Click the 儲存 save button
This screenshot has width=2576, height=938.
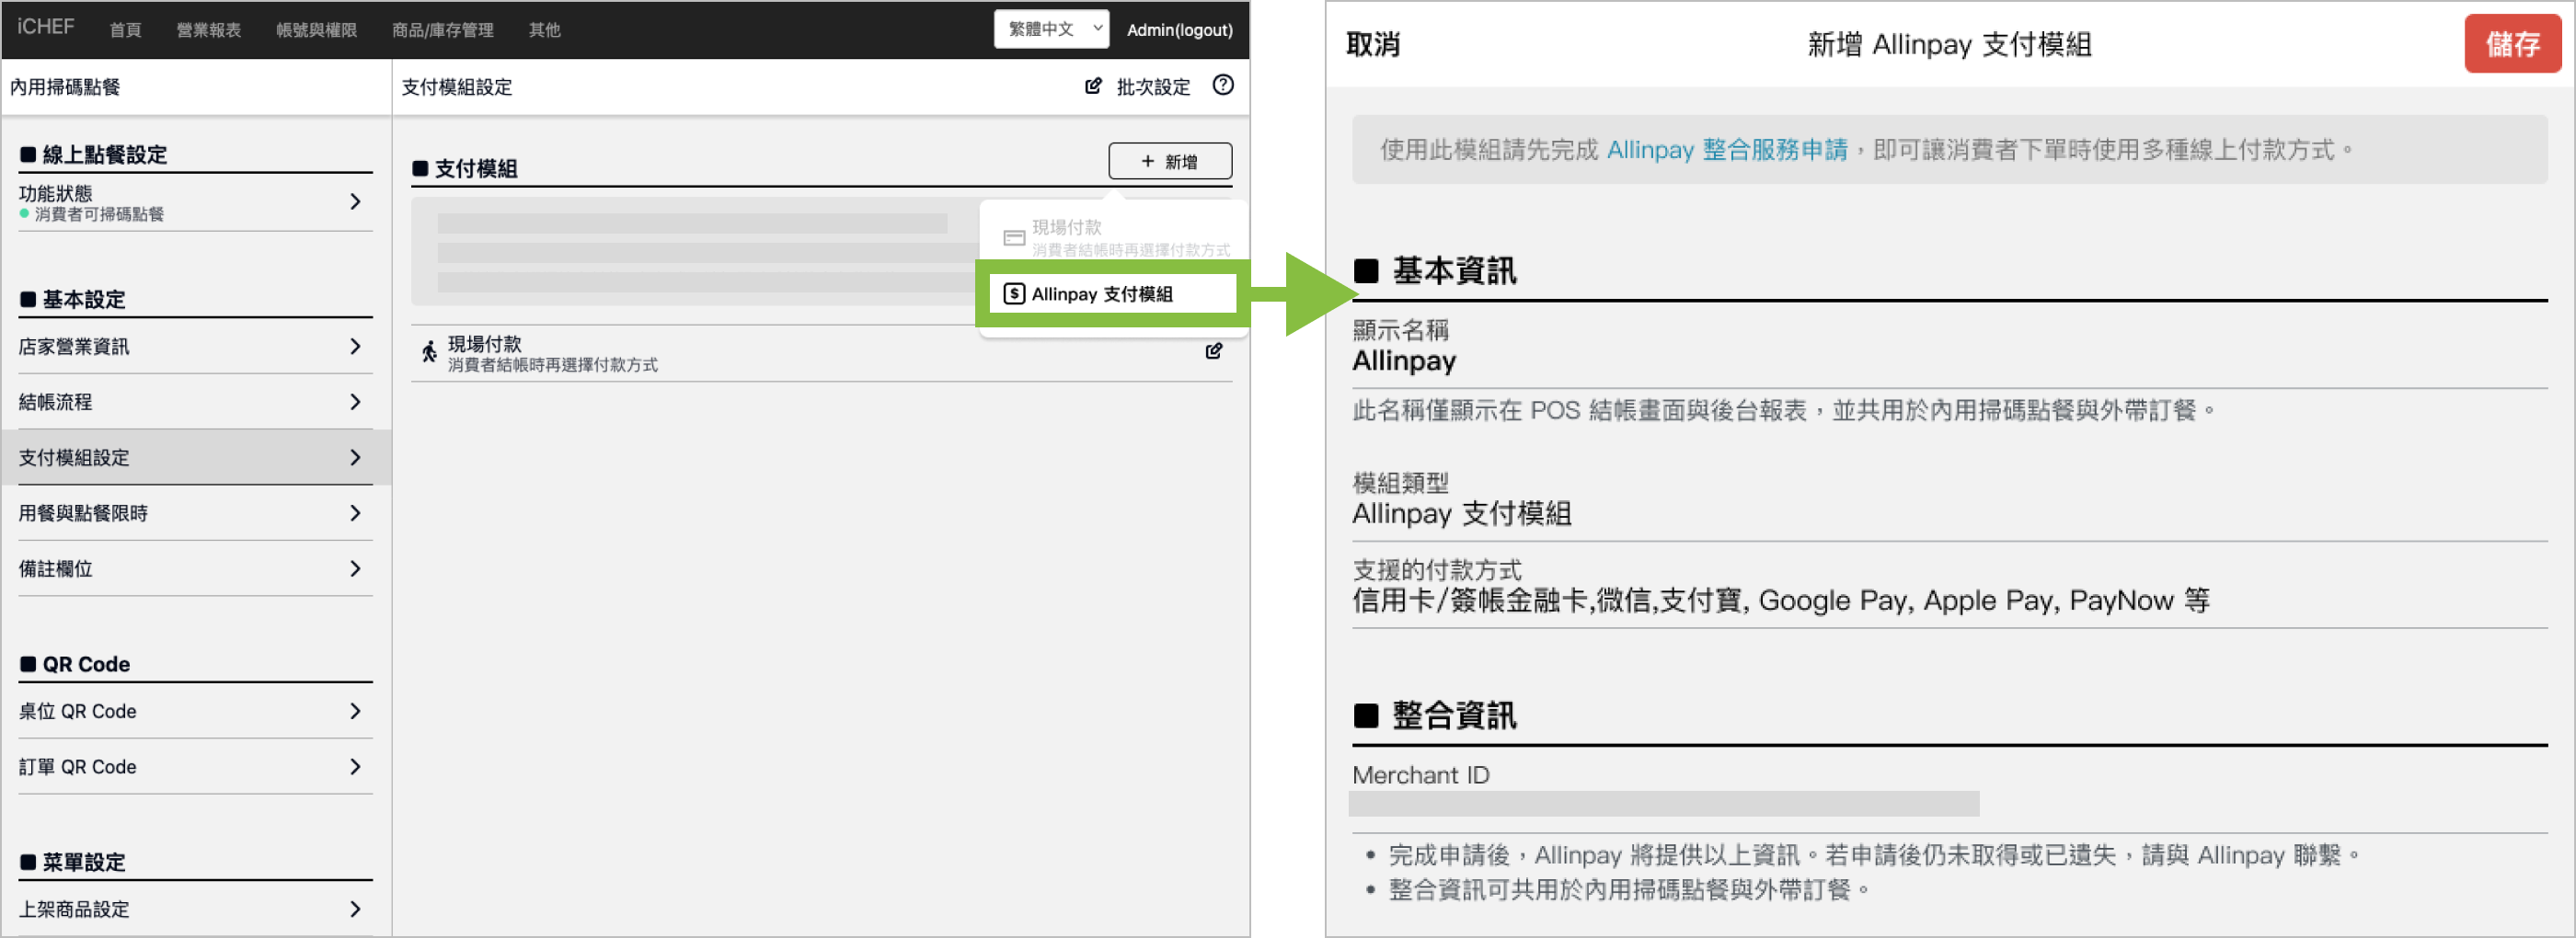pos(2511,44)
